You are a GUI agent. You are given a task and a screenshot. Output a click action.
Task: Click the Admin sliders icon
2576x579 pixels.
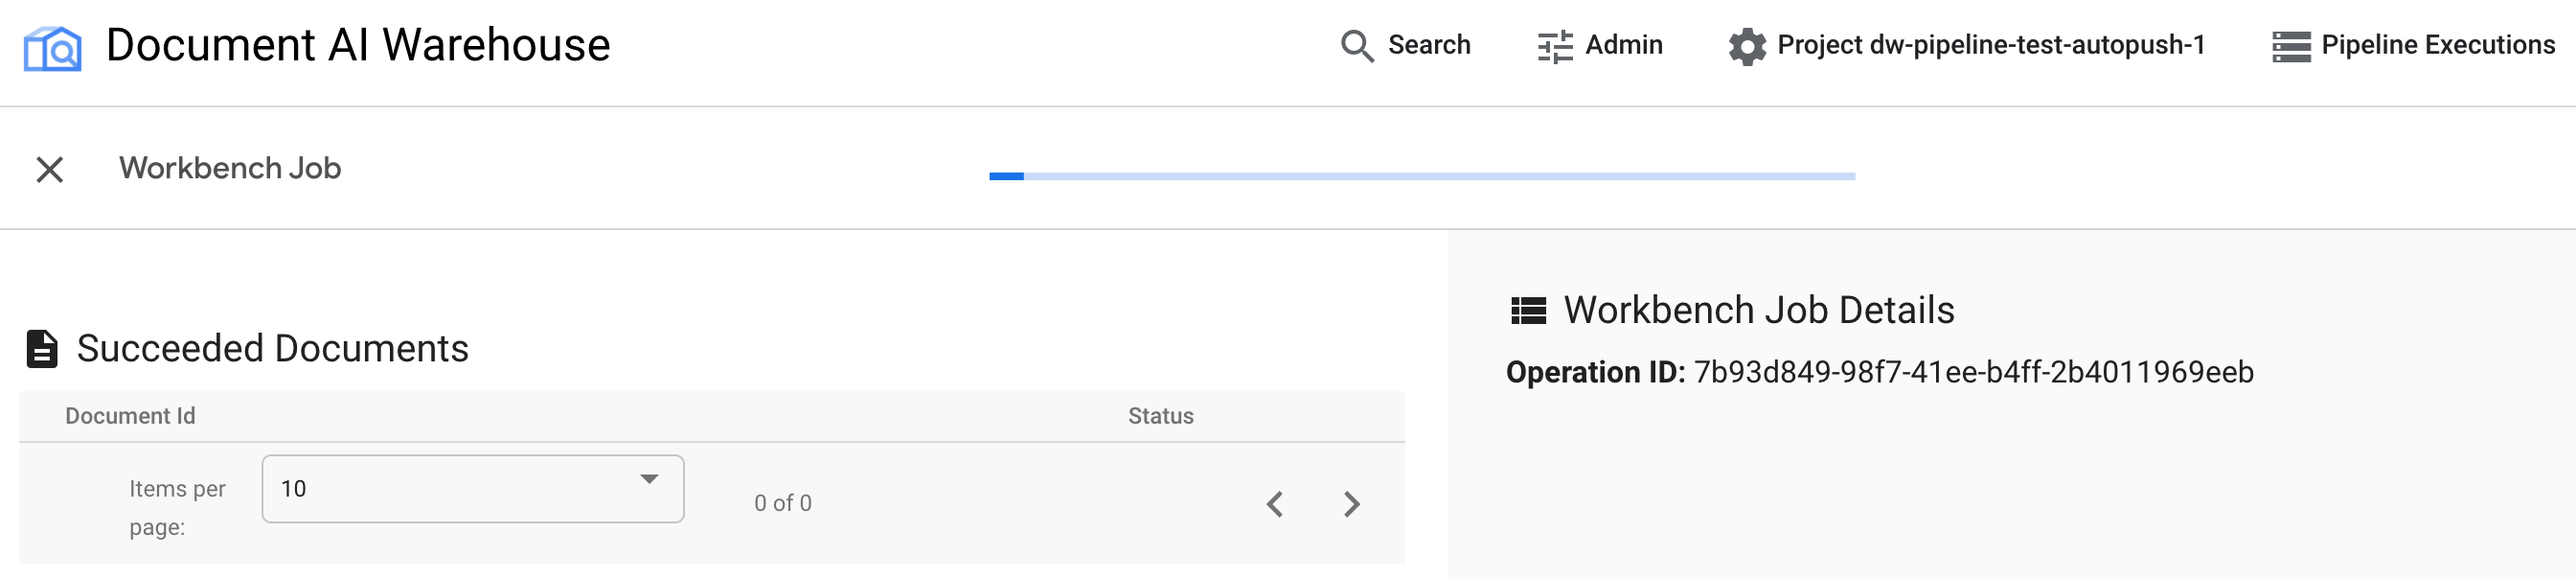pyautogui.click(x=1554, y=46)
